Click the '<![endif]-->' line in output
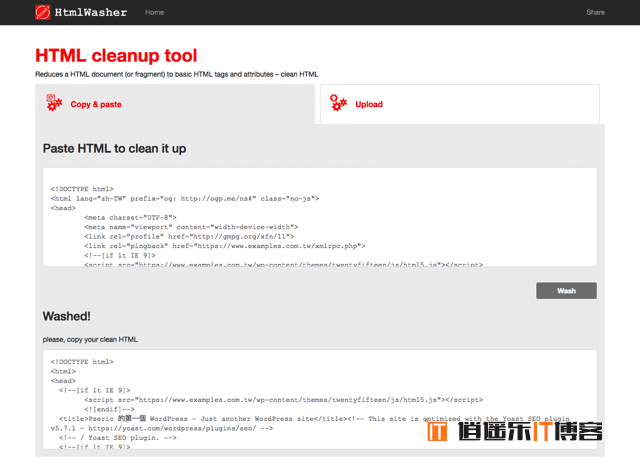The image size is (640, 465). 109,409
